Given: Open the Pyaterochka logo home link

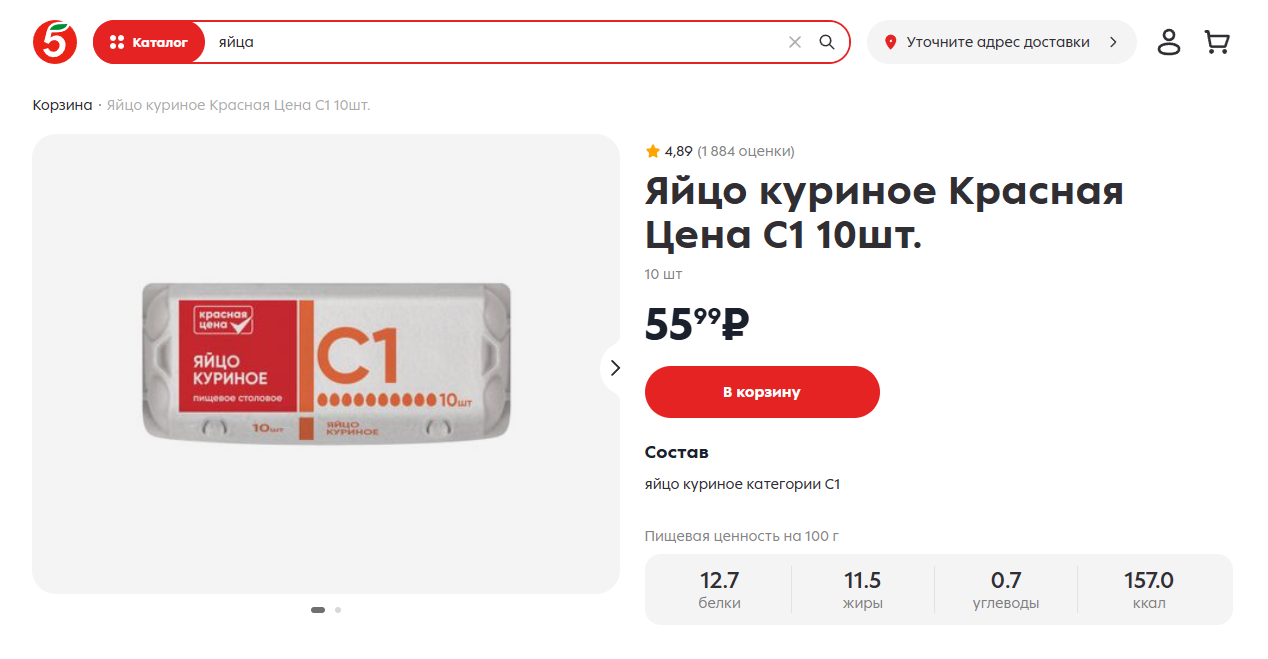Looking at the screenshot, I should pyautogui.click(x=55, y=42).
